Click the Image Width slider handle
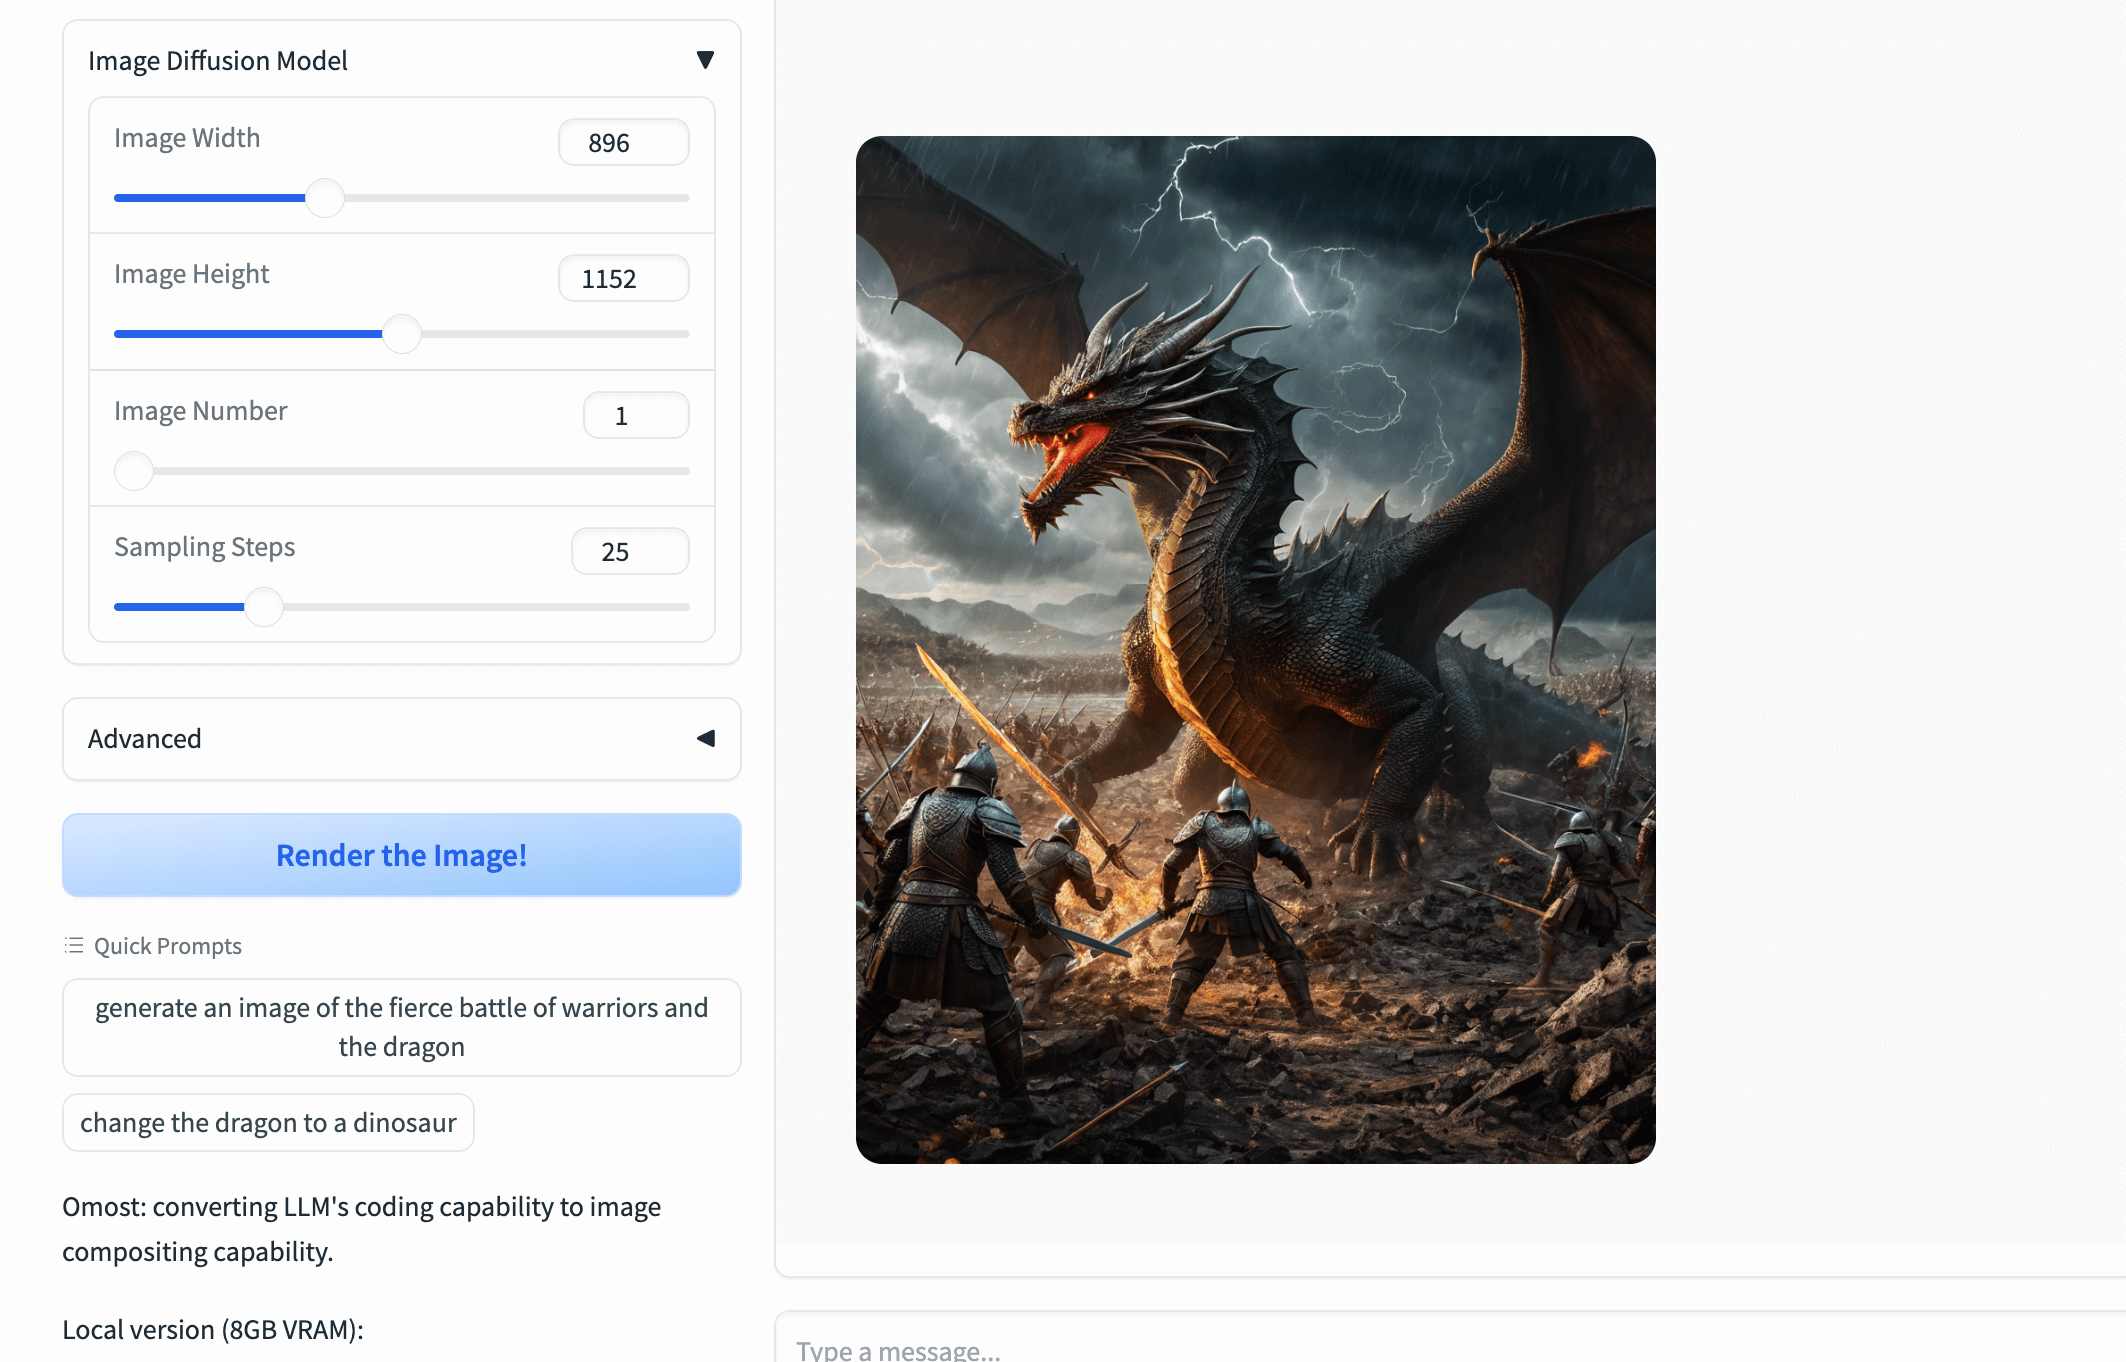The width and height of the screenshot is (2126, 1362). [x=324, y=198]
